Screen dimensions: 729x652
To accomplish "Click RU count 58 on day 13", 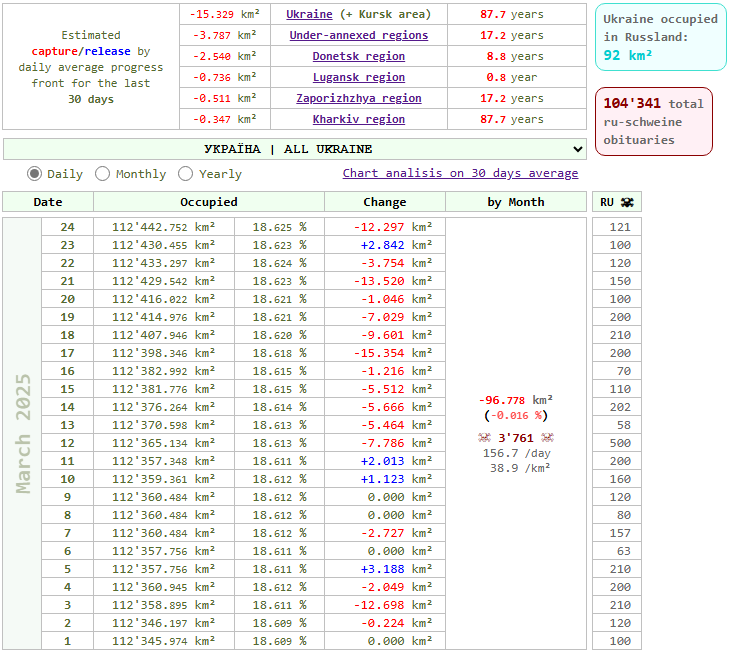I will coord(624,425).
